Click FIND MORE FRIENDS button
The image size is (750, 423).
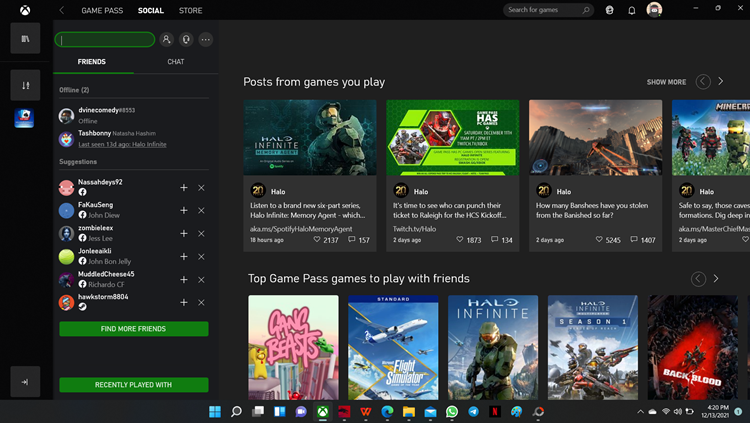134,329
